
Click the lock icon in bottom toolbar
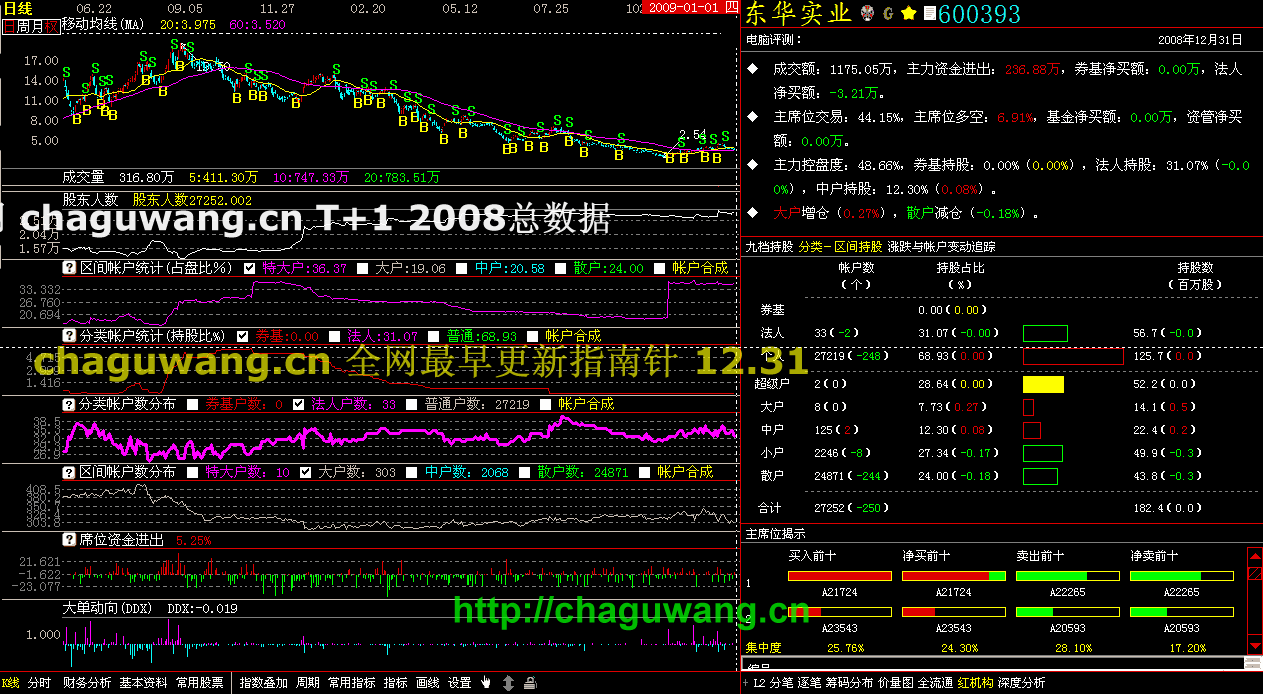(530, 683)
